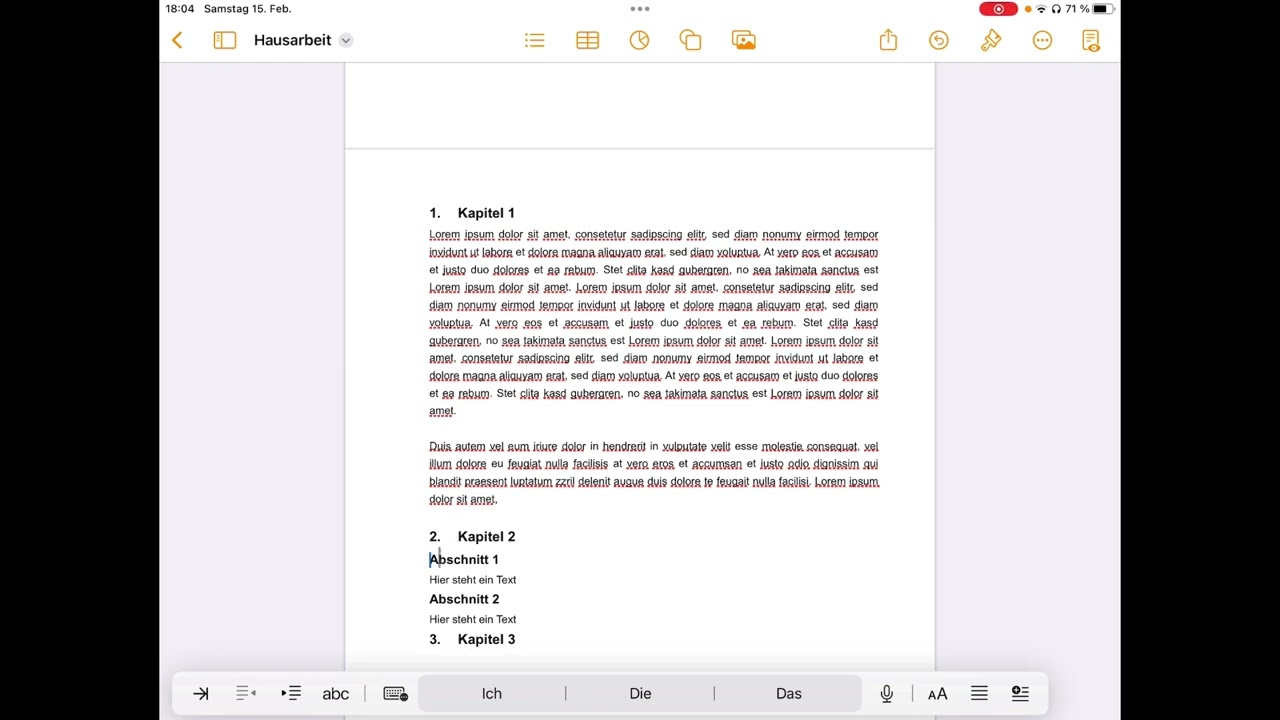Open the document setup icon
Image resolution: width=1280 pixels, height=720 pixels.
[1091, 40]
